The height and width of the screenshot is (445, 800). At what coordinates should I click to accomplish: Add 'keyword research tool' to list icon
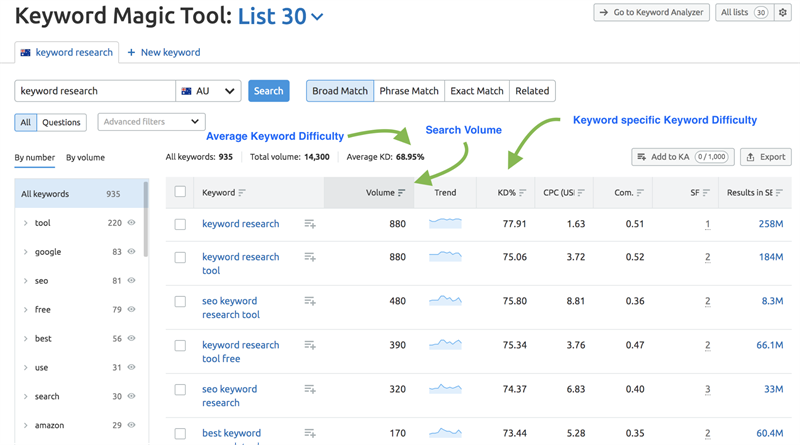click(x=310, y=257)
